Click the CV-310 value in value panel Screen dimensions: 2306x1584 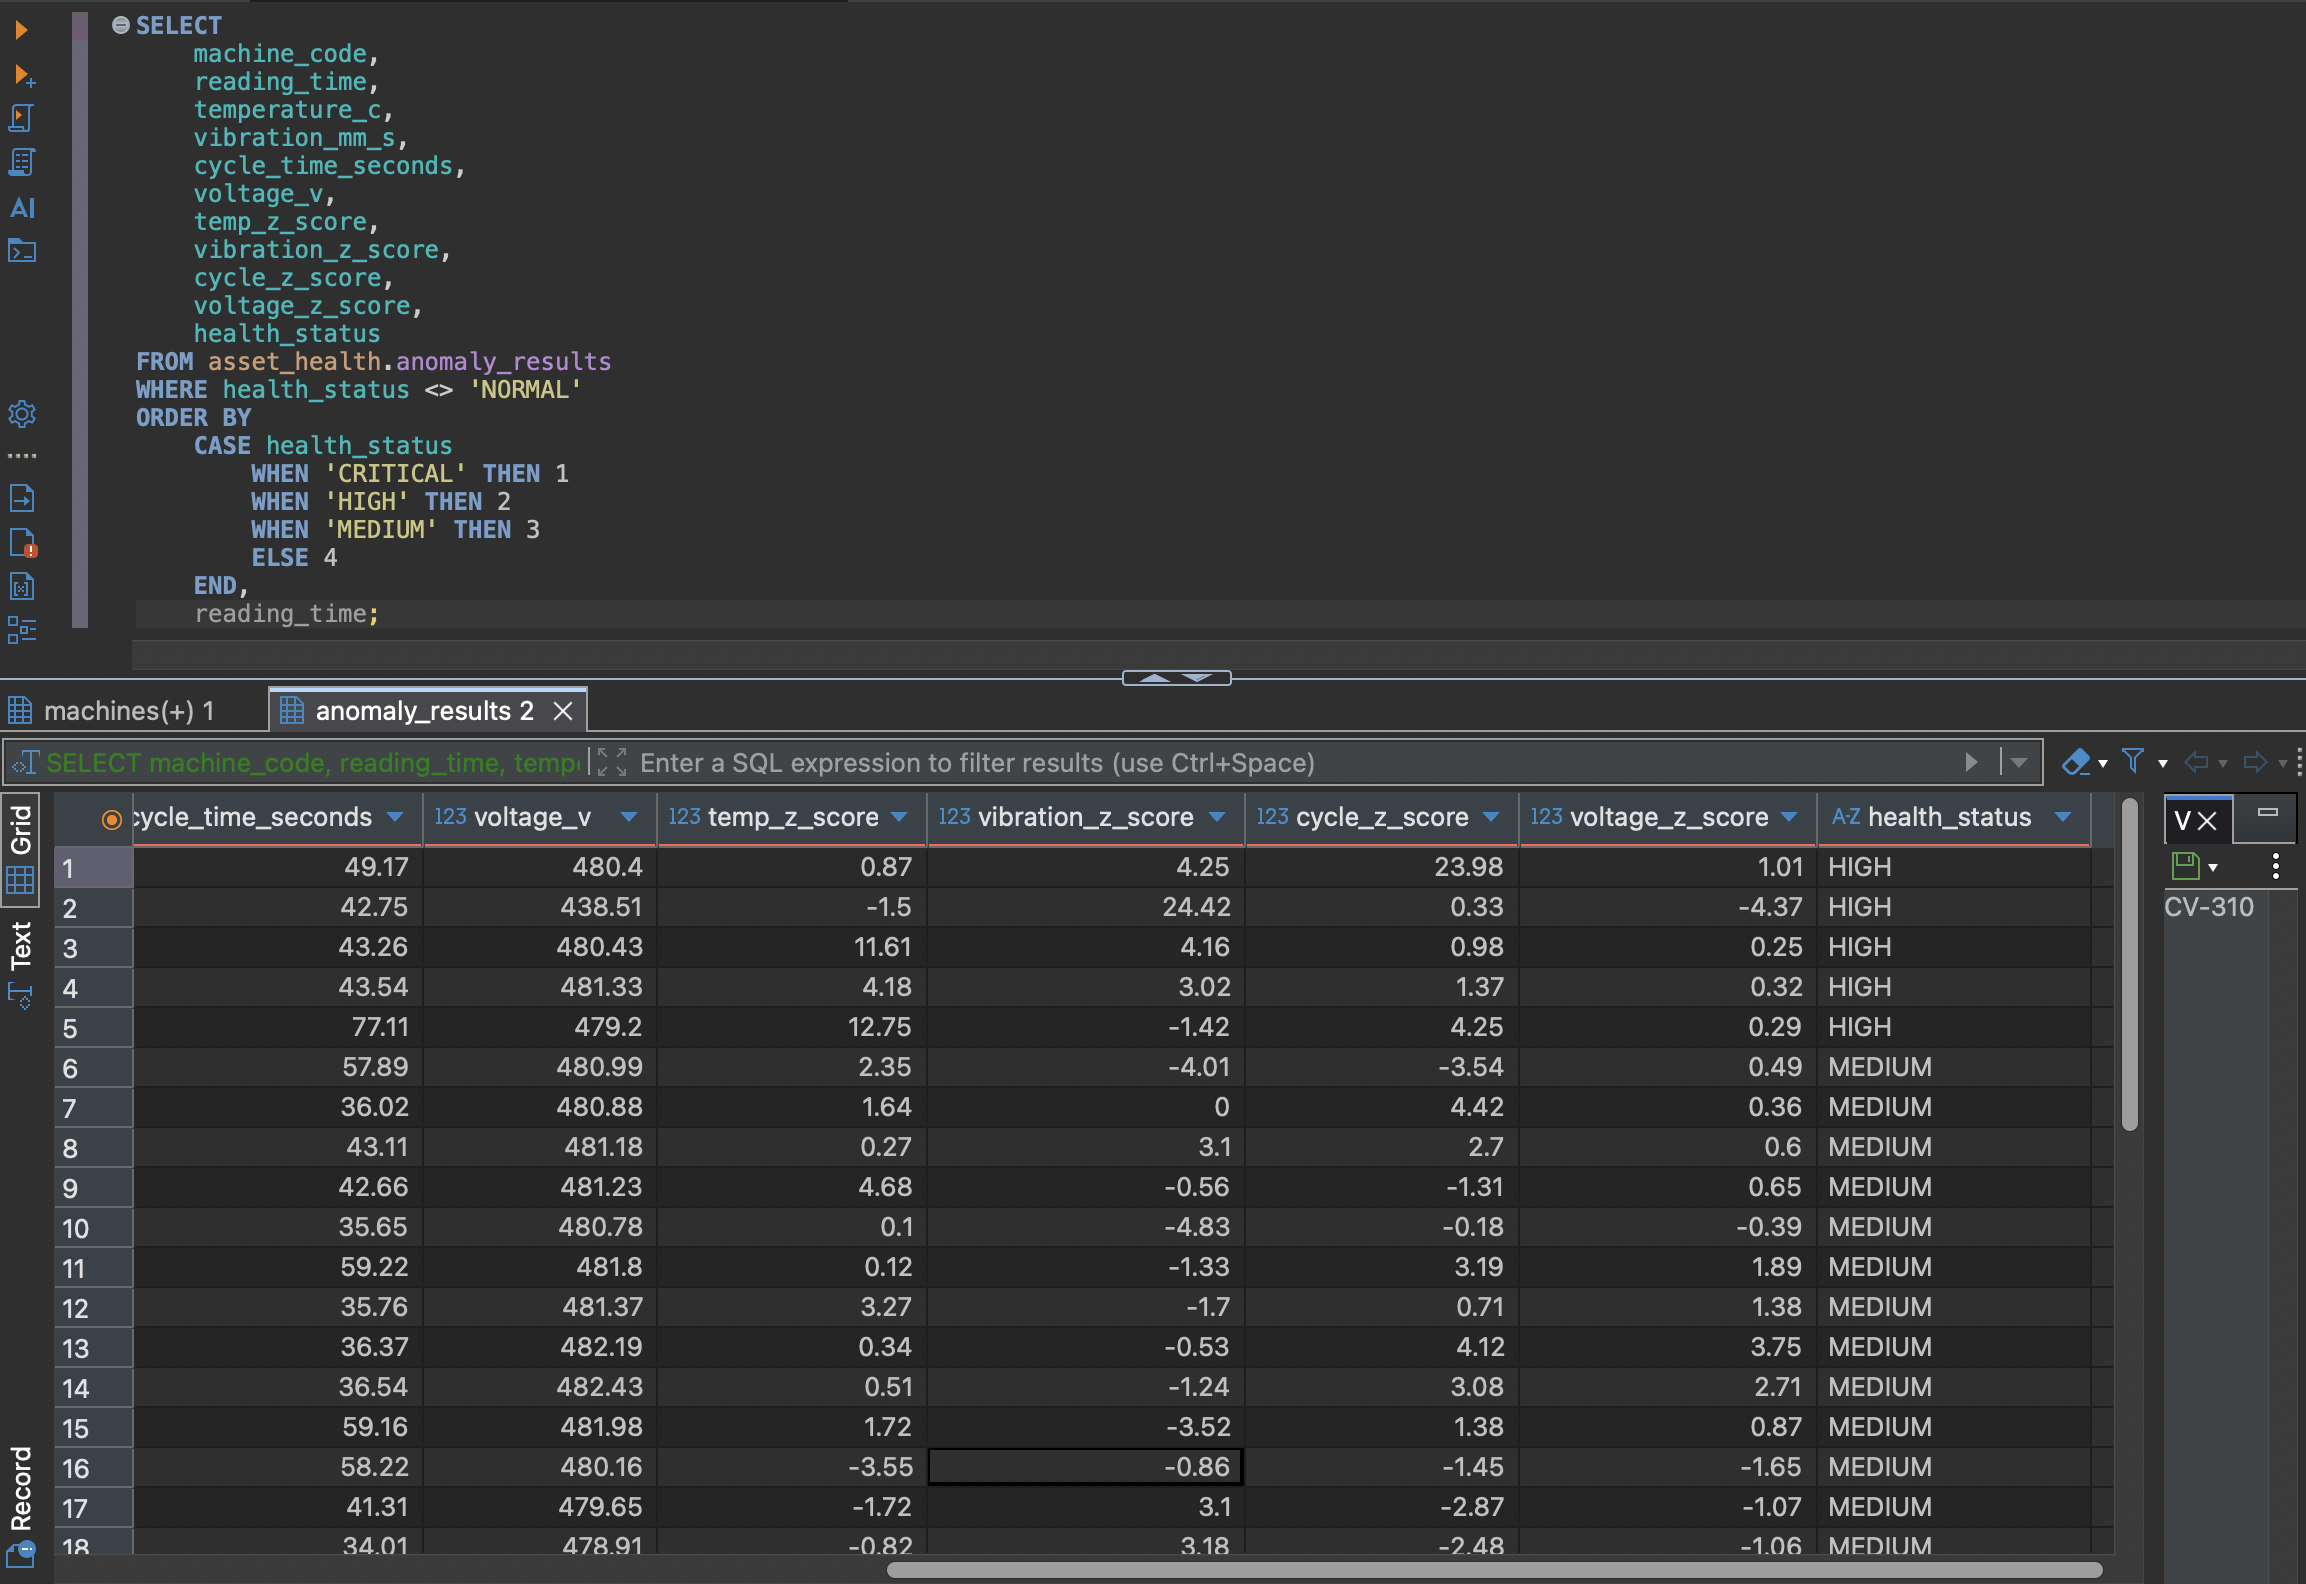tap(2209, 907)
